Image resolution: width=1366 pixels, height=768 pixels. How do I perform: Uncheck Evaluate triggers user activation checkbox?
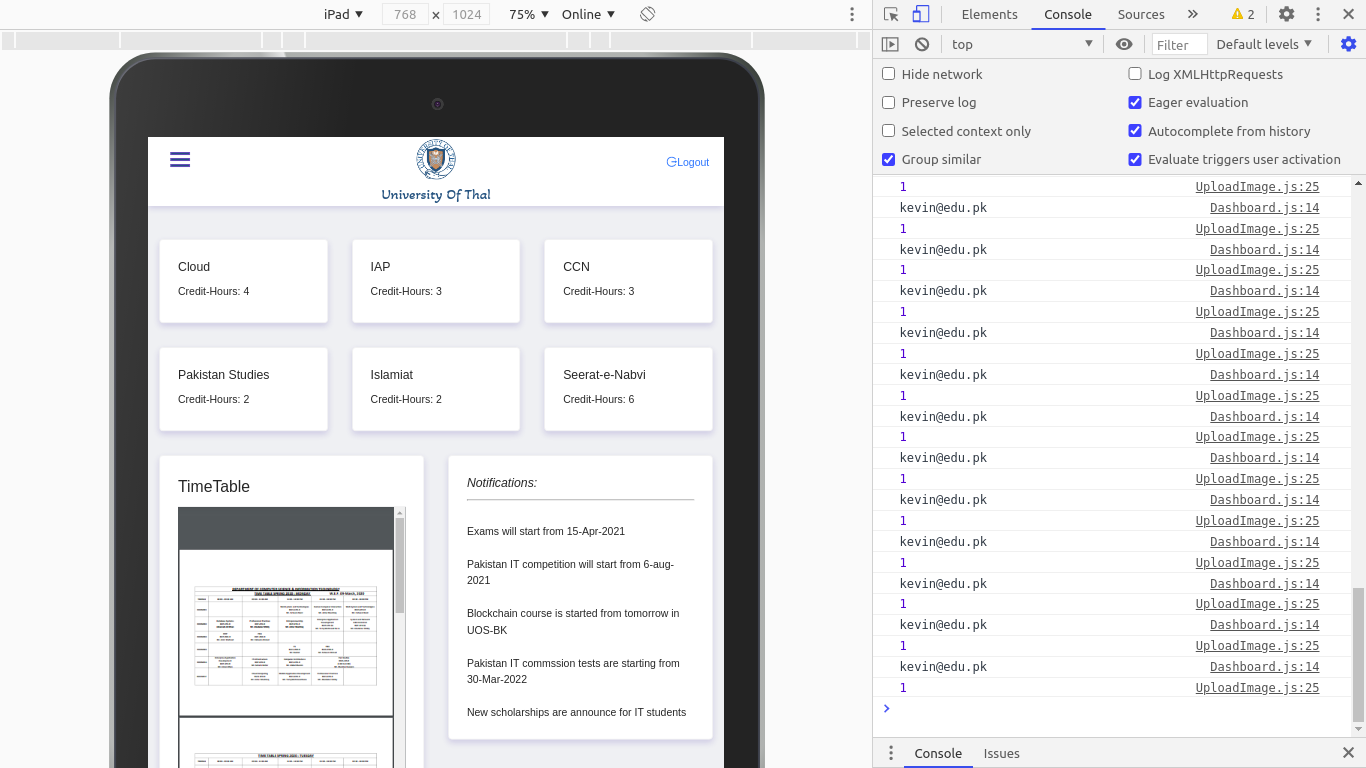[x=1135, y=159]
